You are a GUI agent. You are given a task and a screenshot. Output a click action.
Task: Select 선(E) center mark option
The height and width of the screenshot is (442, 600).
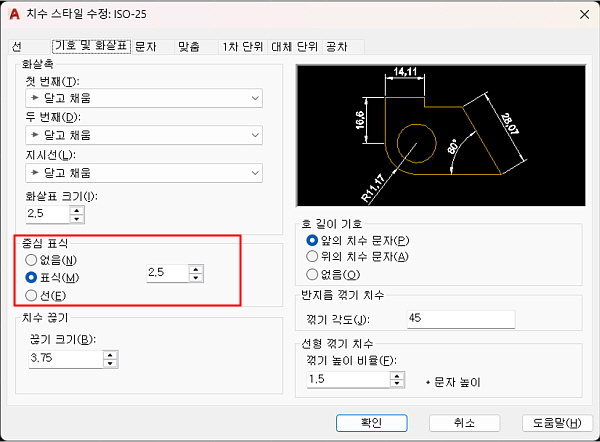coord(46,295)
